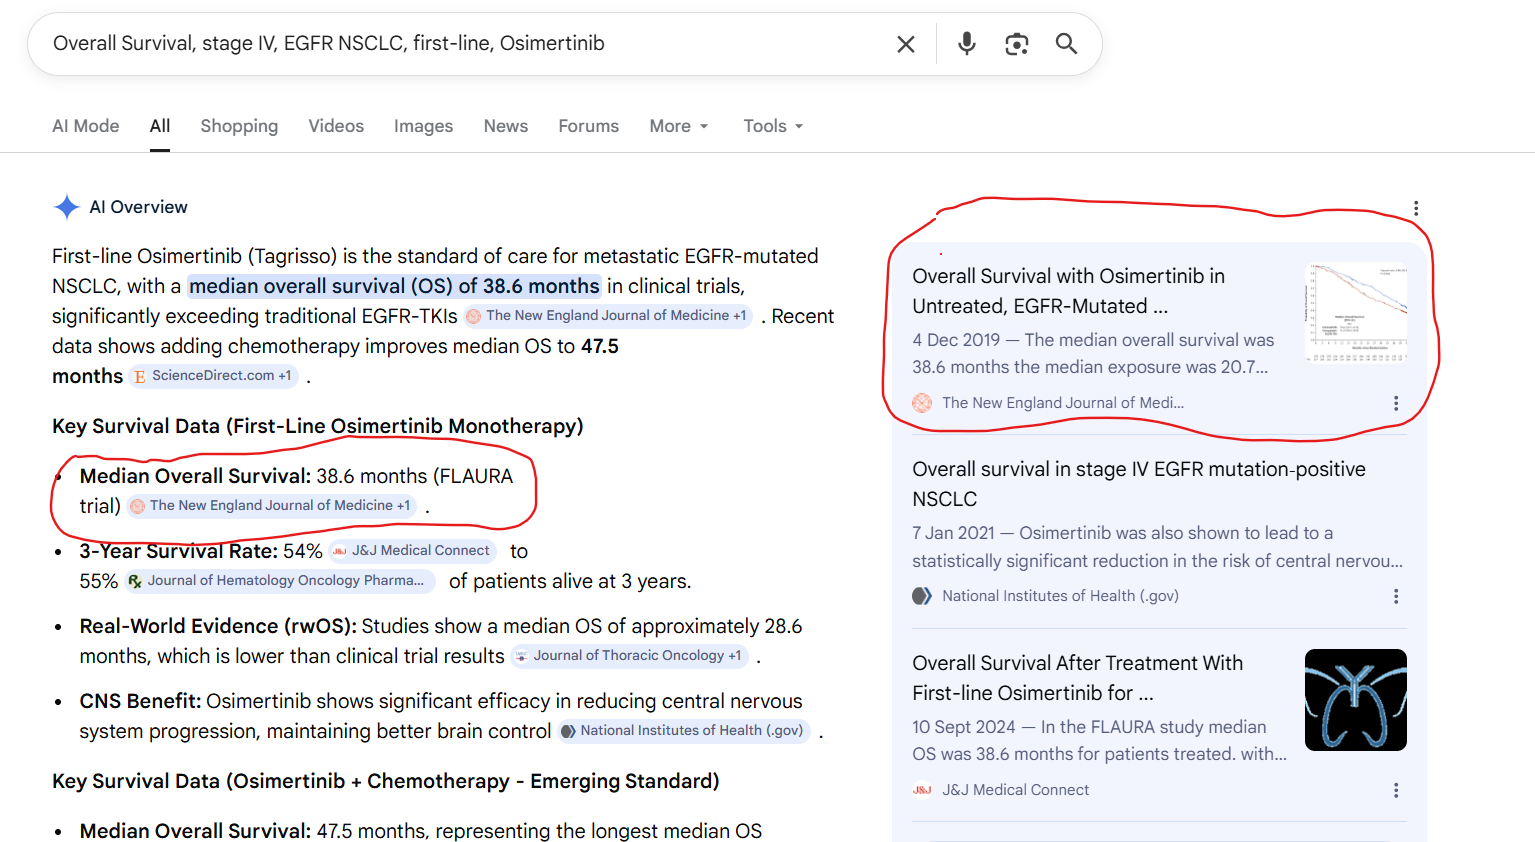Click lung illustration thumbnail of J&J result
1535x842 pixels.
(x=1356, y=700)
